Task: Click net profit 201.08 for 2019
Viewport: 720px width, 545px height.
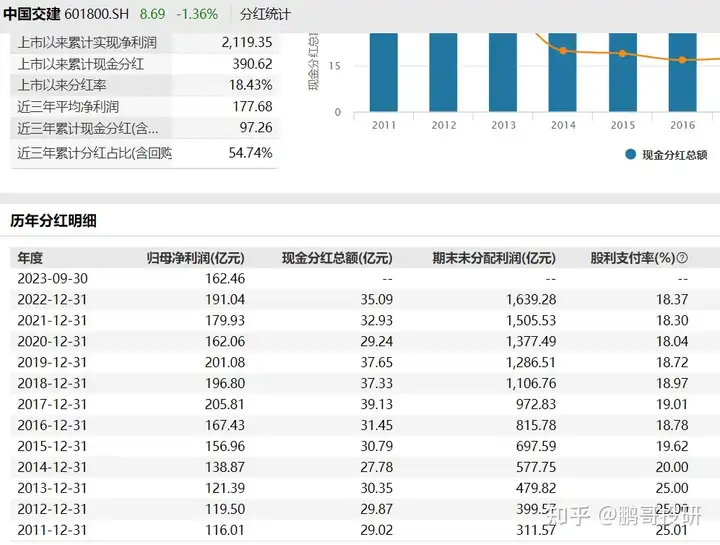Action: (225, 362)
